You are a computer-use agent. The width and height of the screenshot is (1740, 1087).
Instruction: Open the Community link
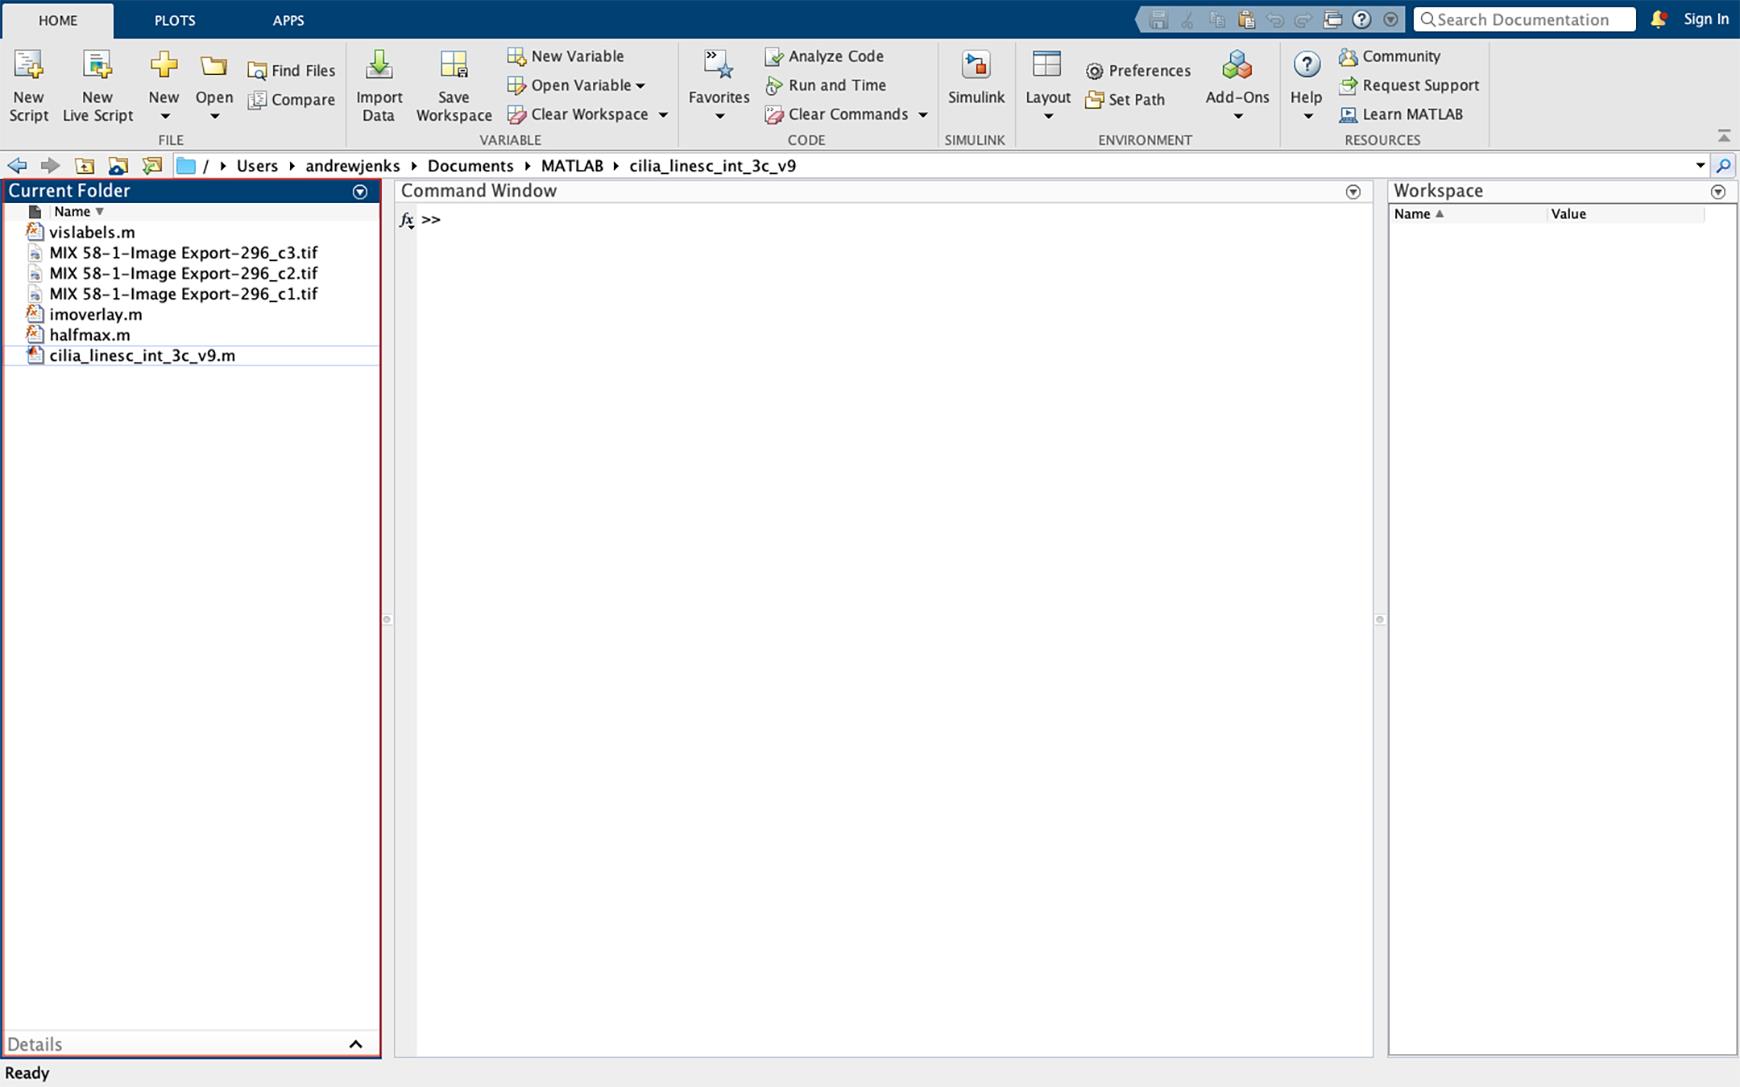click(1390, 56)
